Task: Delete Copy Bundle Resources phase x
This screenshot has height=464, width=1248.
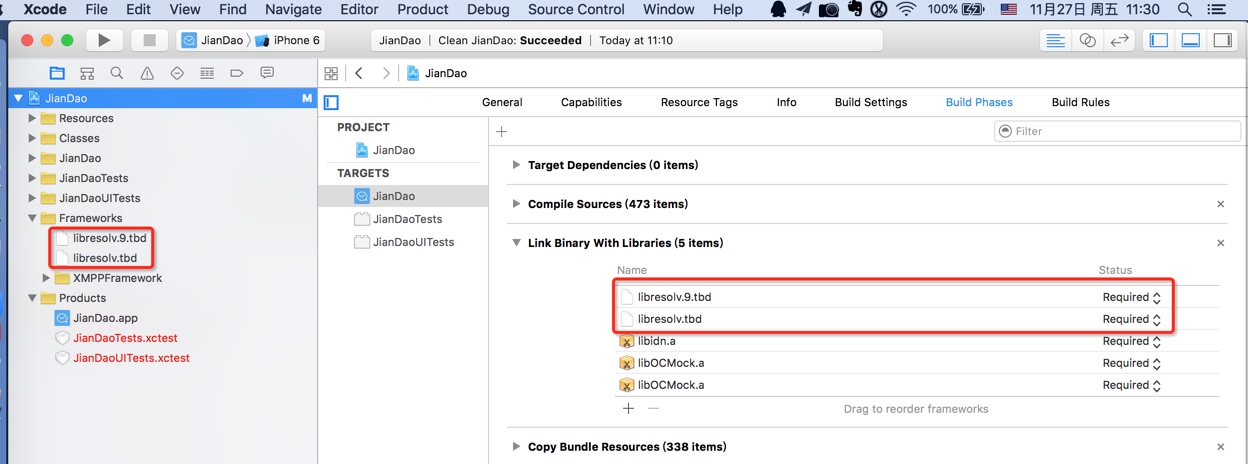Action: point(1220,447)
